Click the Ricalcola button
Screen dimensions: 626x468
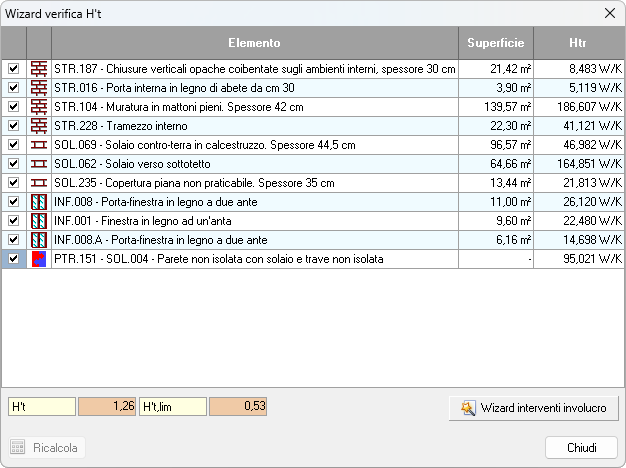47,447
